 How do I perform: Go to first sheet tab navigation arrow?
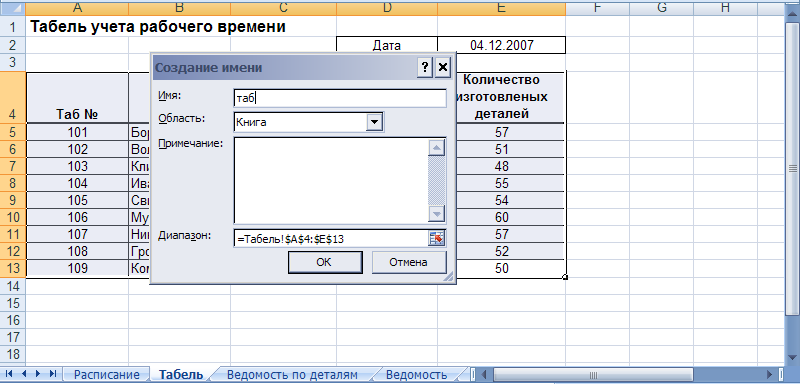[x=9, y=374]
